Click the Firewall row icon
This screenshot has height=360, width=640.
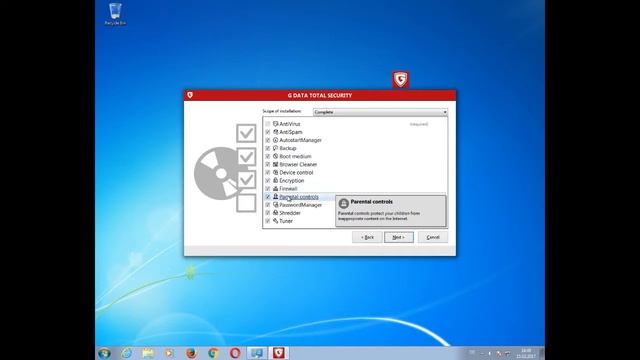(x=276, y=189)
